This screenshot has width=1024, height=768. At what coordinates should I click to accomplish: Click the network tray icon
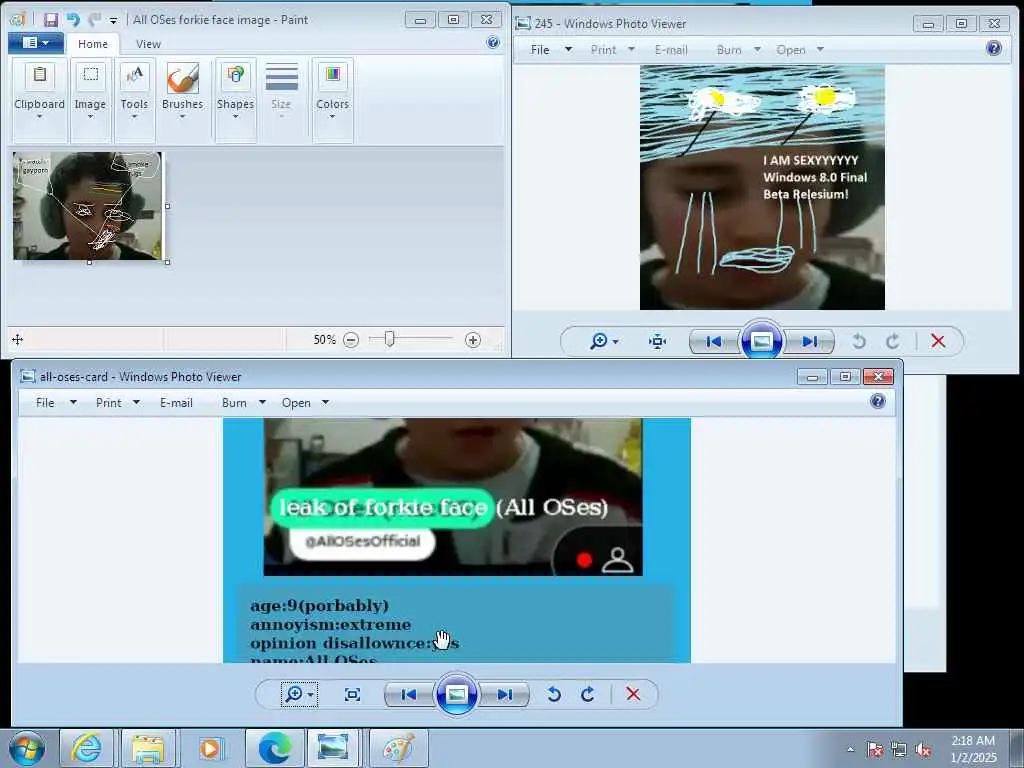point(899,750)
